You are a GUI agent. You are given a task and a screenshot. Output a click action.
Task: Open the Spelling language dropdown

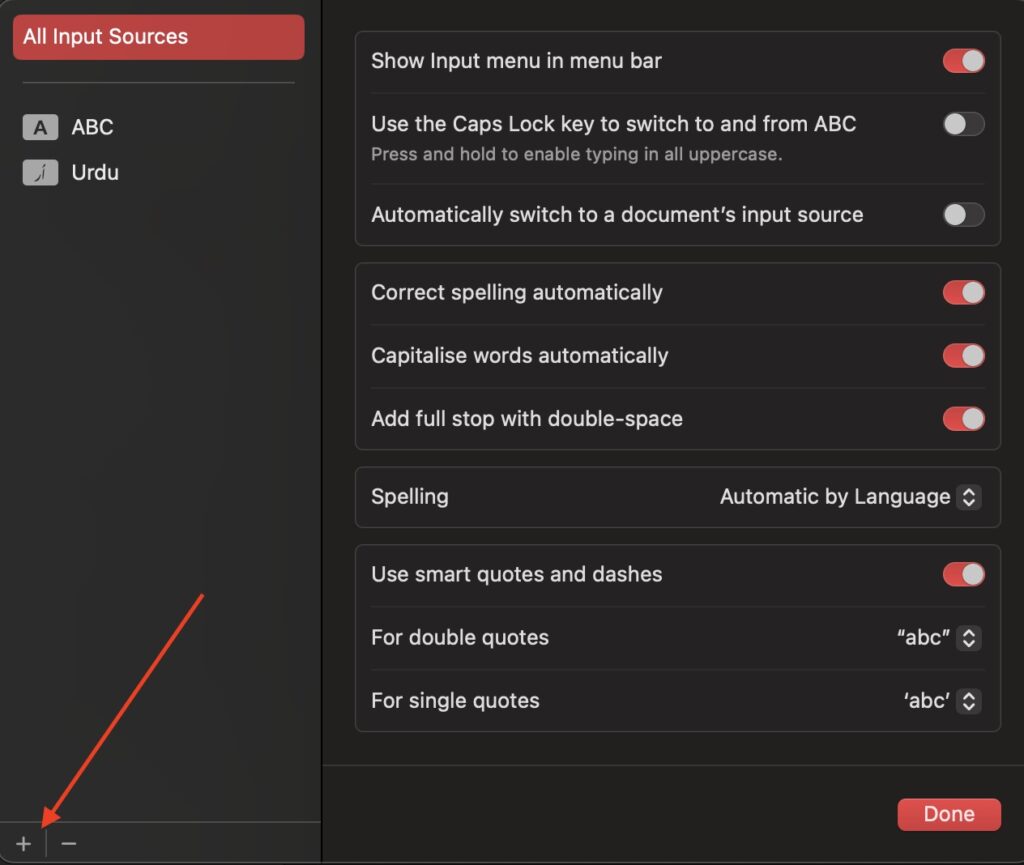(967, 496)
